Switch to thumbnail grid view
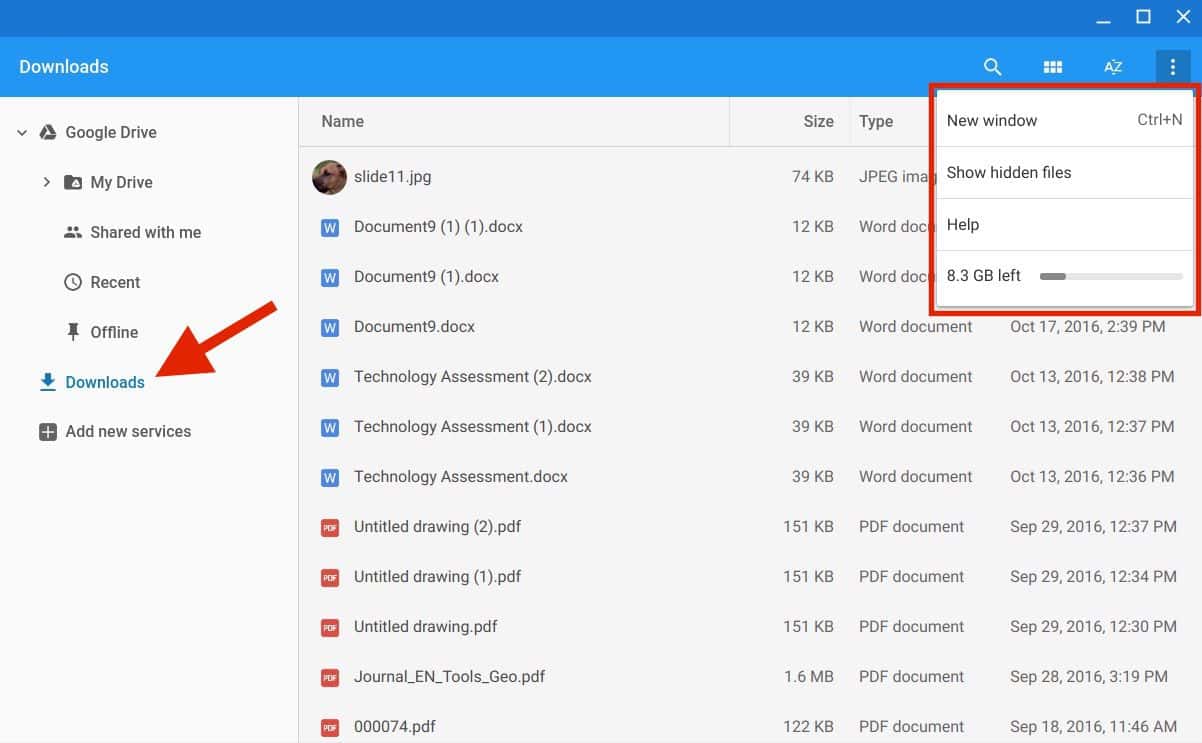This screenshot has height=743, width=1202. pyautogui.click(x=1052, y=67)
